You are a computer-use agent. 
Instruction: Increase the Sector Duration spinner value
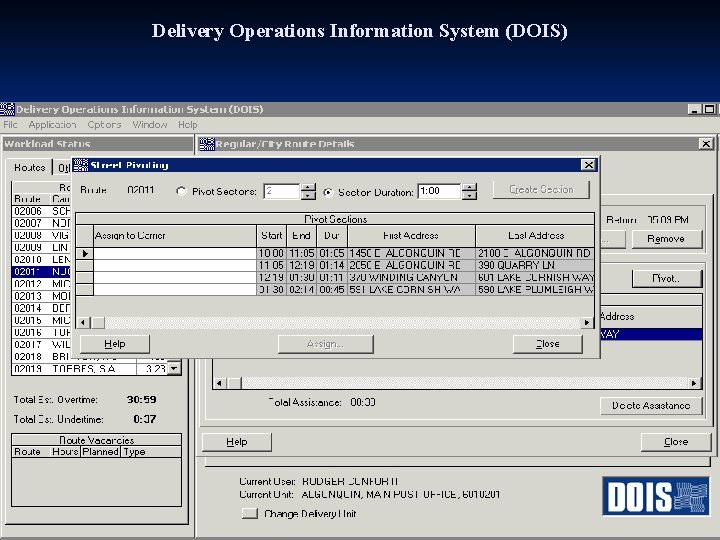click(469, 187)
